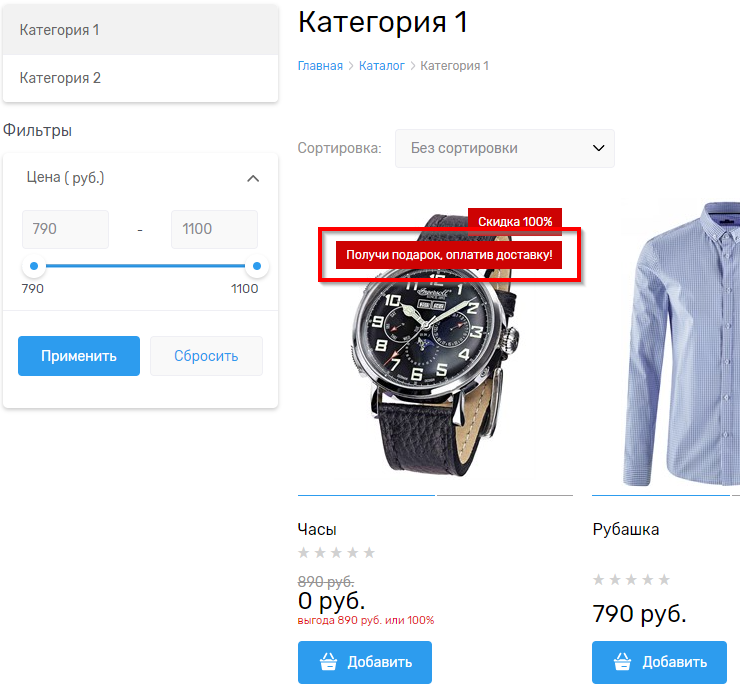Click basket icon on shirt Добавить button

click(x=622, y=661)
